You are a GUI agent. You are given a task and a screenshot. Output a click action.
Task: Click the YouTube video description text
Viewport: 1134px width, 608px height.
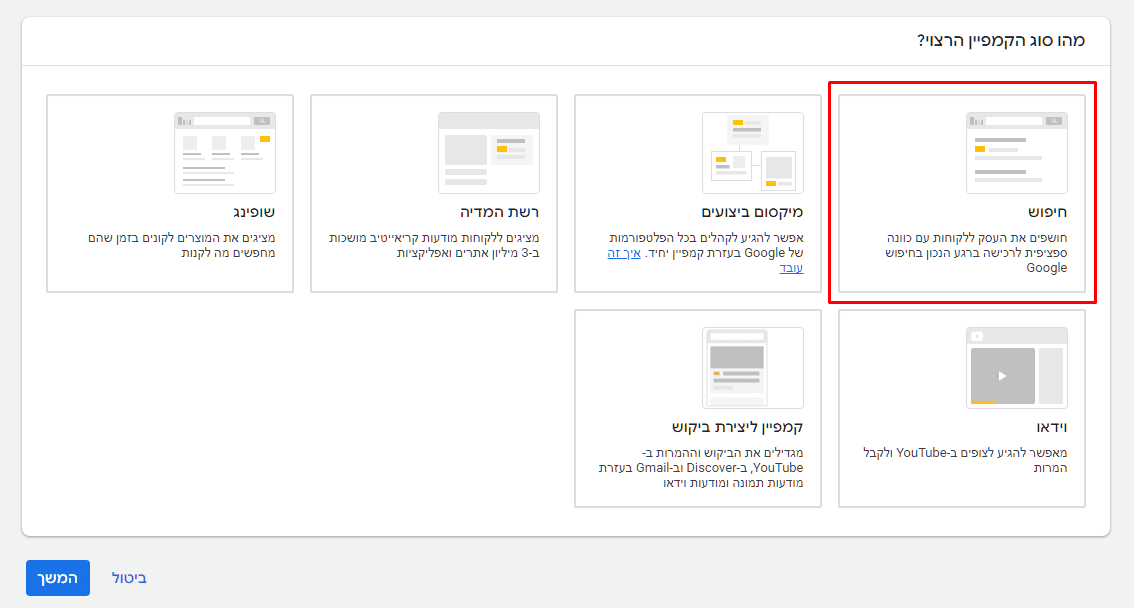[x=965, y=460]
